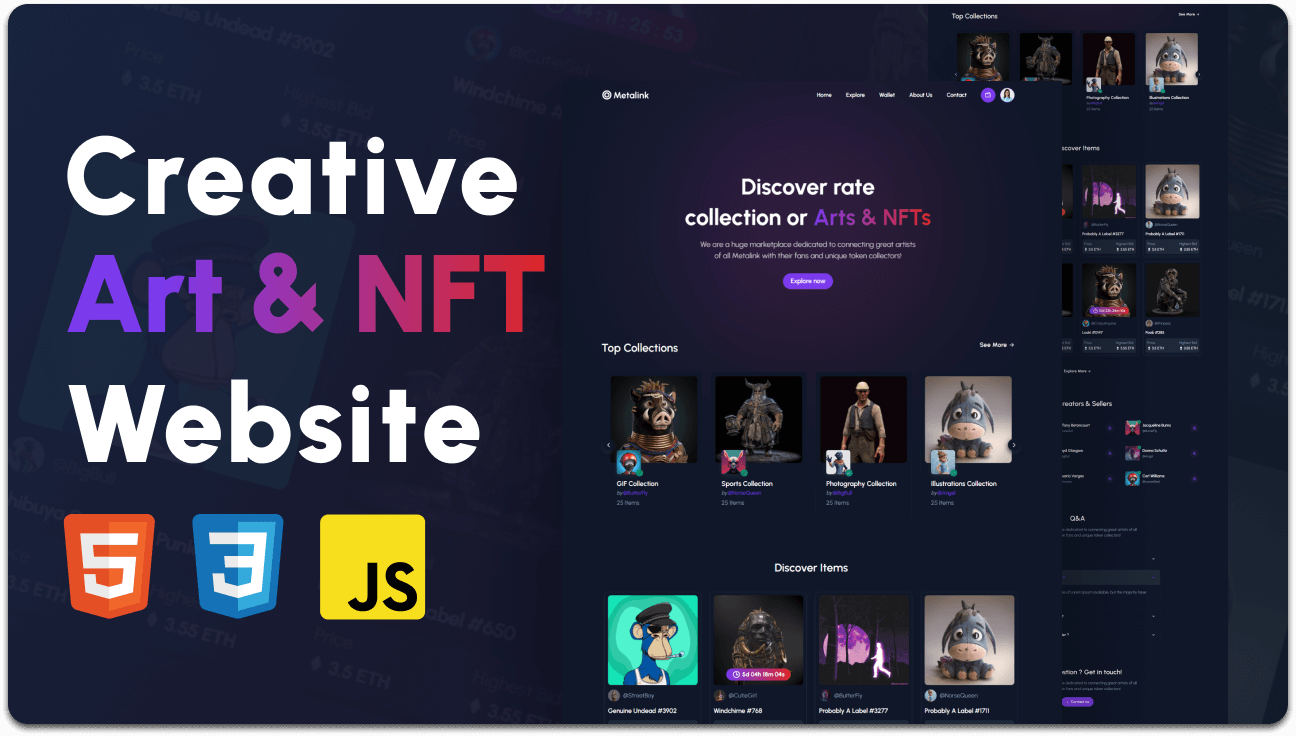
Task: Click See More in the background page
Action: [x=1188, y=15]
